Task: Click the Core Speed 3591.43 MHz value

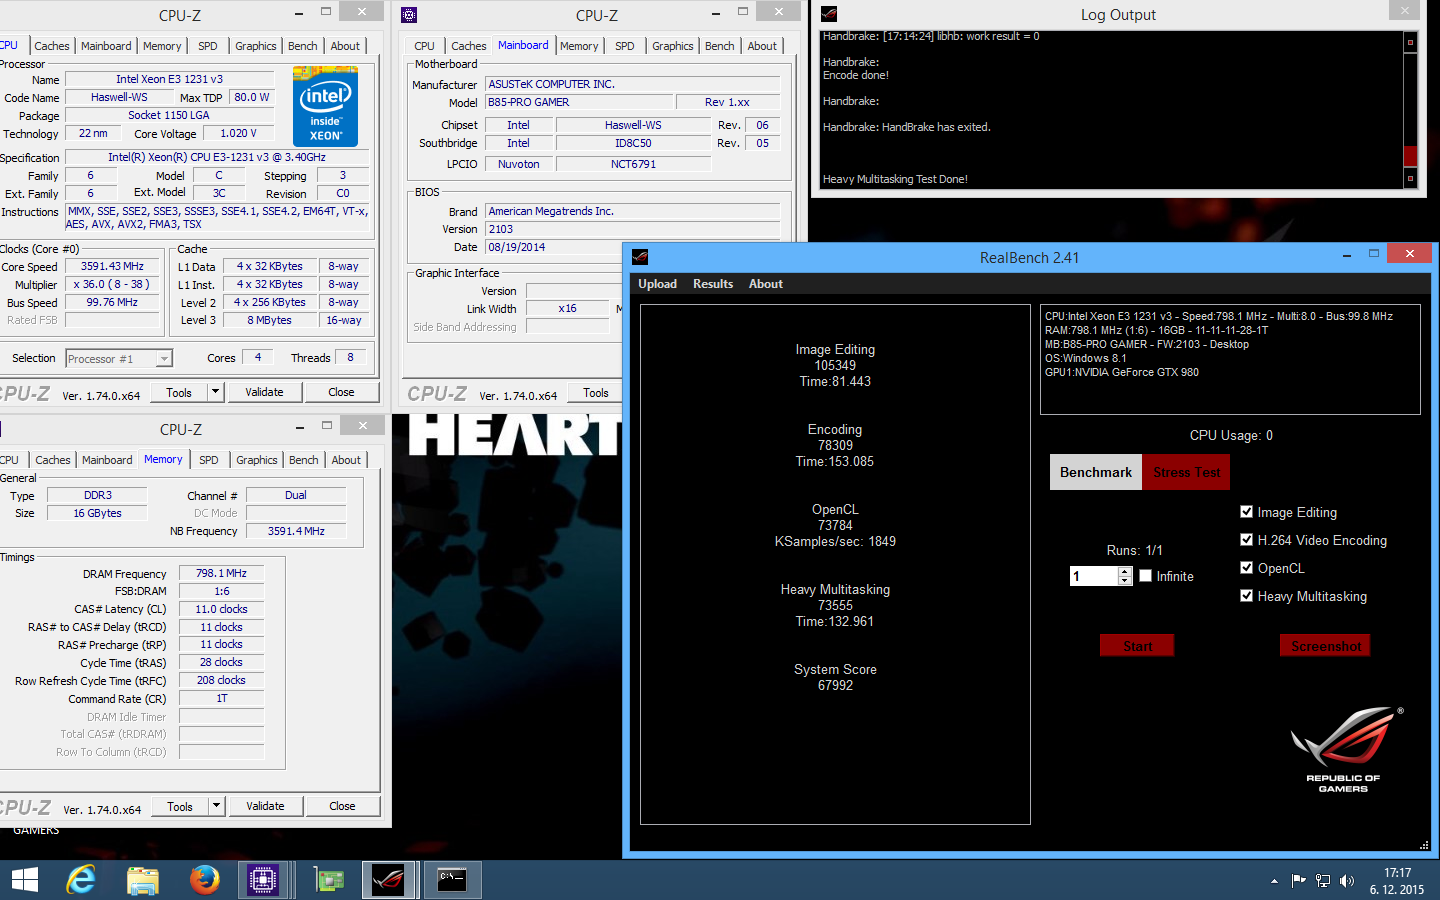Action: 112,266
